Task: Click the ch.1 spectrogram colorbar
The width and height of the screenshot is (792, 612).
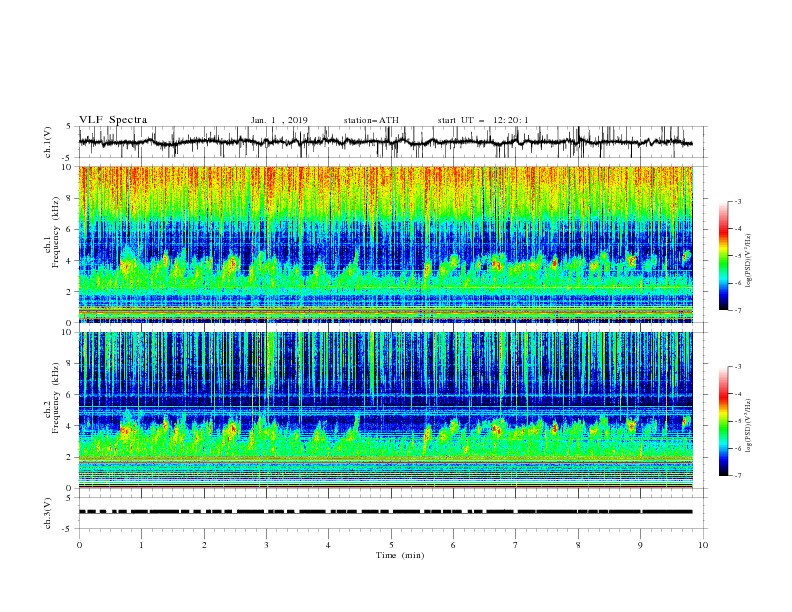Action: (x=723, y=256)
